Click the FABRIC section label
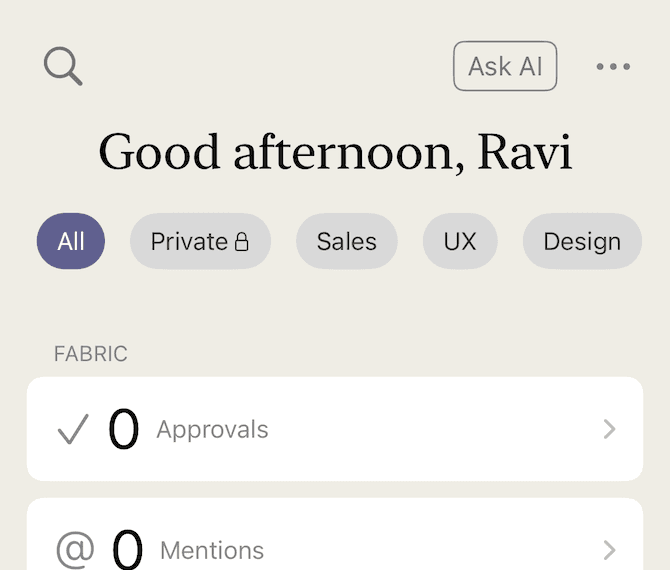Screen dimensions: 670x570 tap(91, 354)
